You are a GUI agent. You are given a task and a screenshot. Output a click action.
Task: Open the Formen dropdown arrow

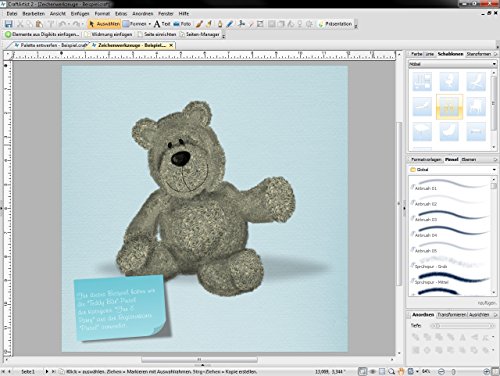[x=150, y=24]
